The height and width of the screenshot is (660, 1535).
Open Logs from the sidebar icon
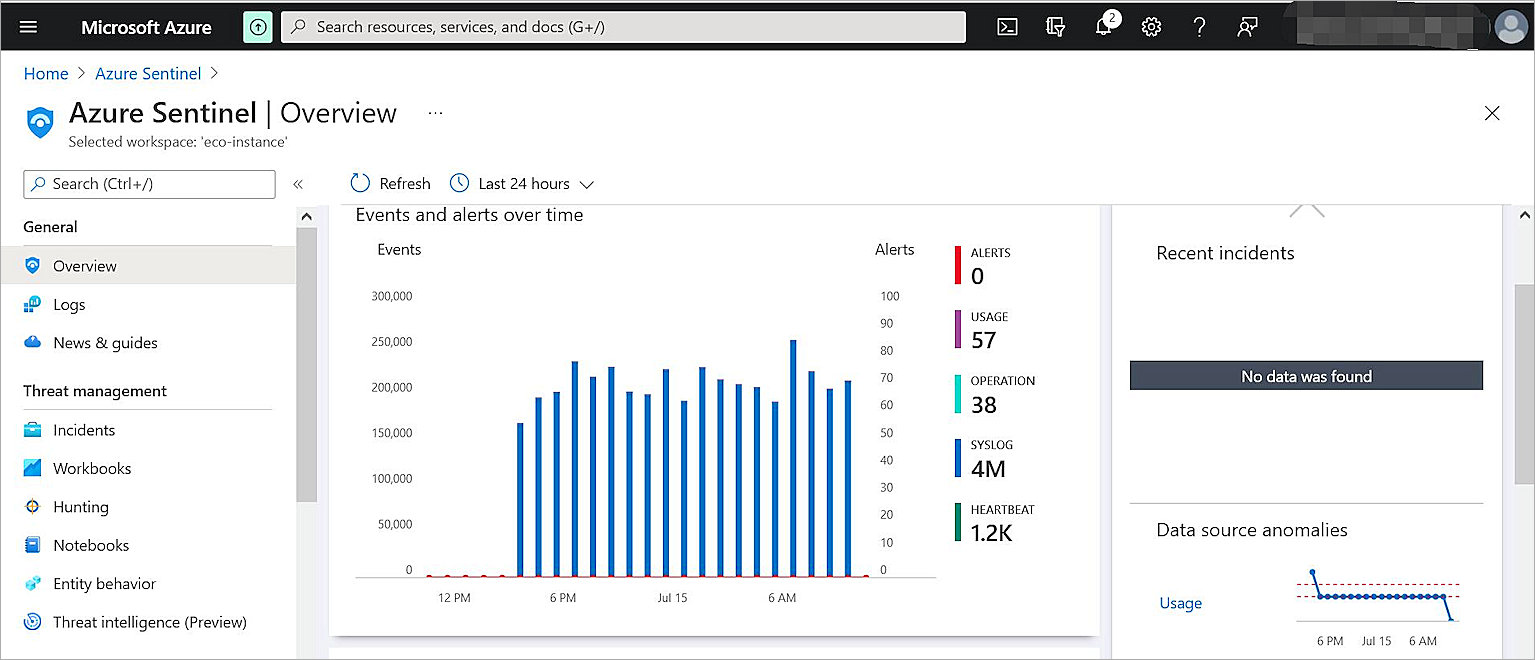pos(33,304)
